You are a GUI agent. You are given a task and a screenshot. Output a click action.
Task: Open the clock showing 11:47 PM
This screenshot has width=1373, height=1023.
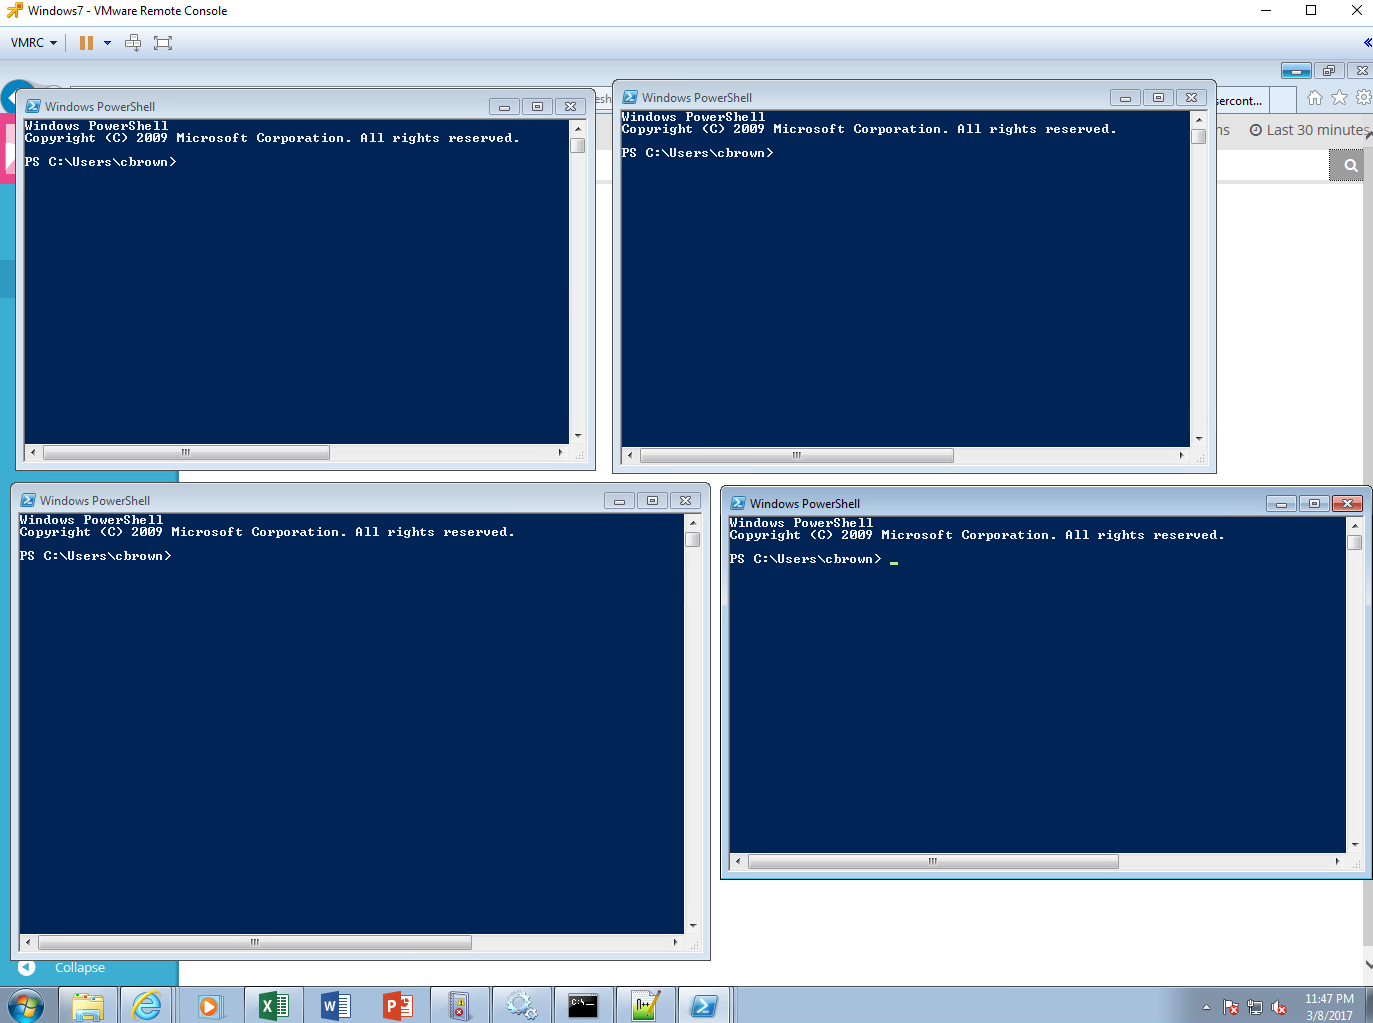[1329, 1006]
